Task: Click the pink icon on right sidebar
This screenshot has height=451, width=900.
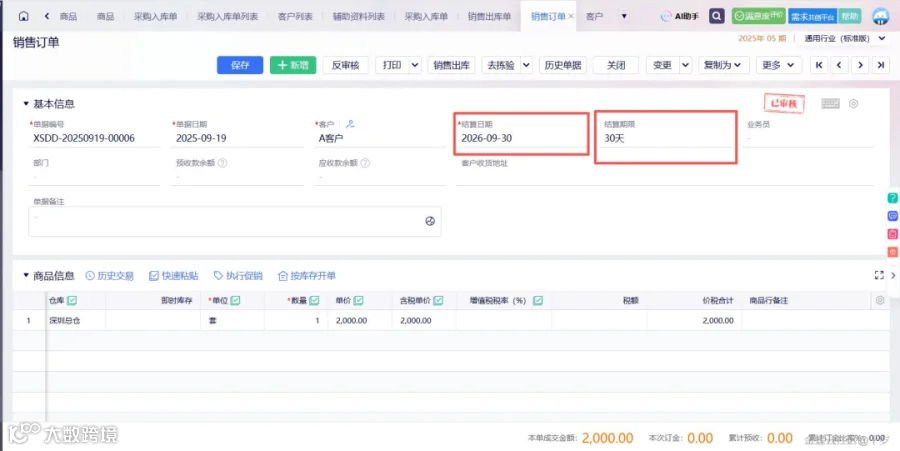Action: (893, 234)
